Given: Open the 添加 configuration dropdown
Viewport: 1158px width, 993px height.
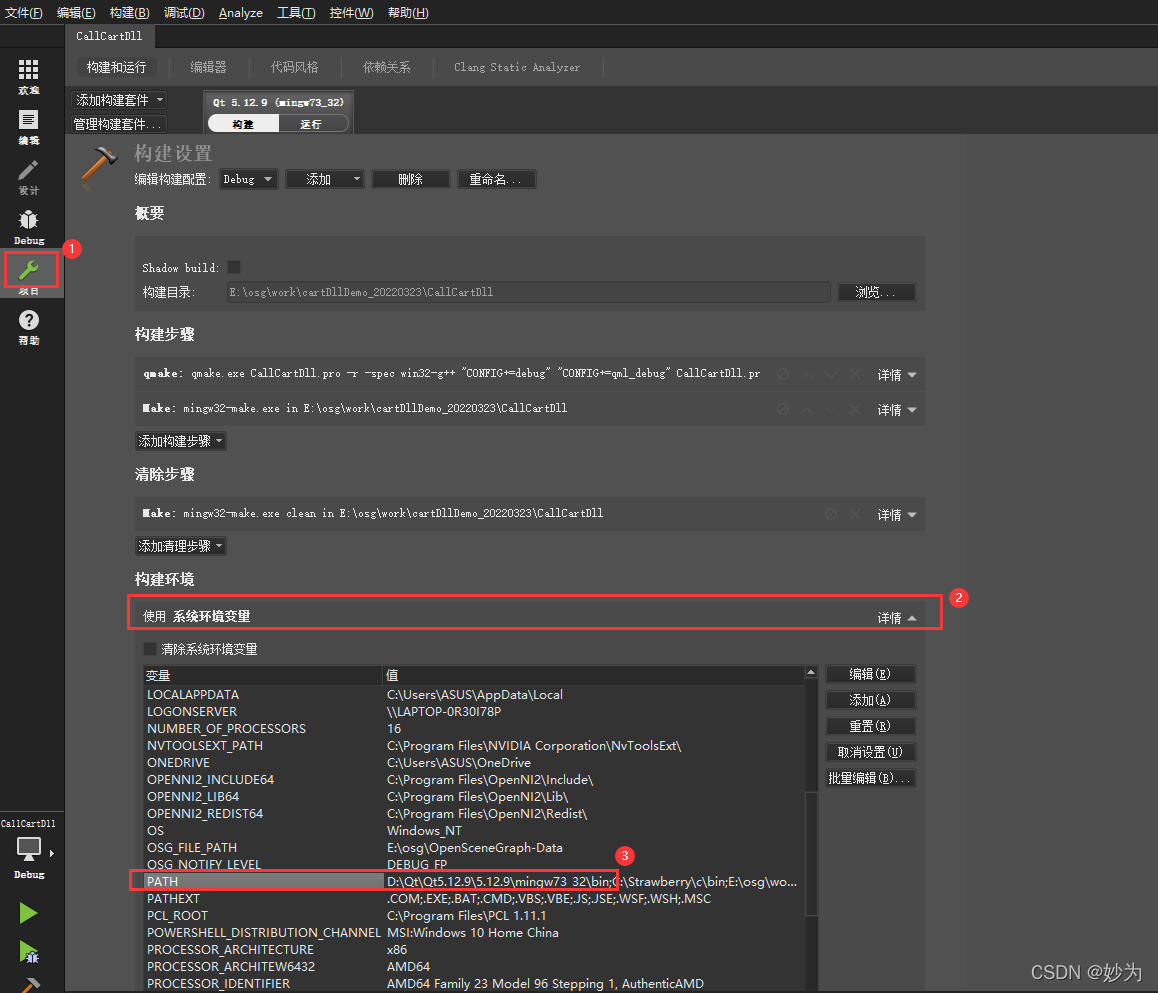Looking at the screenshot, I should (x=324, y=179).
